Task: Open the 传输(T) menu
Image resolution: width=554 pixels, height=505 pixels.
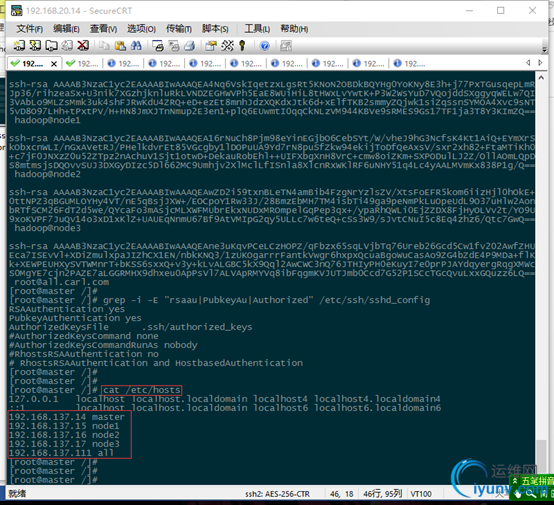Action: (179, 29)
